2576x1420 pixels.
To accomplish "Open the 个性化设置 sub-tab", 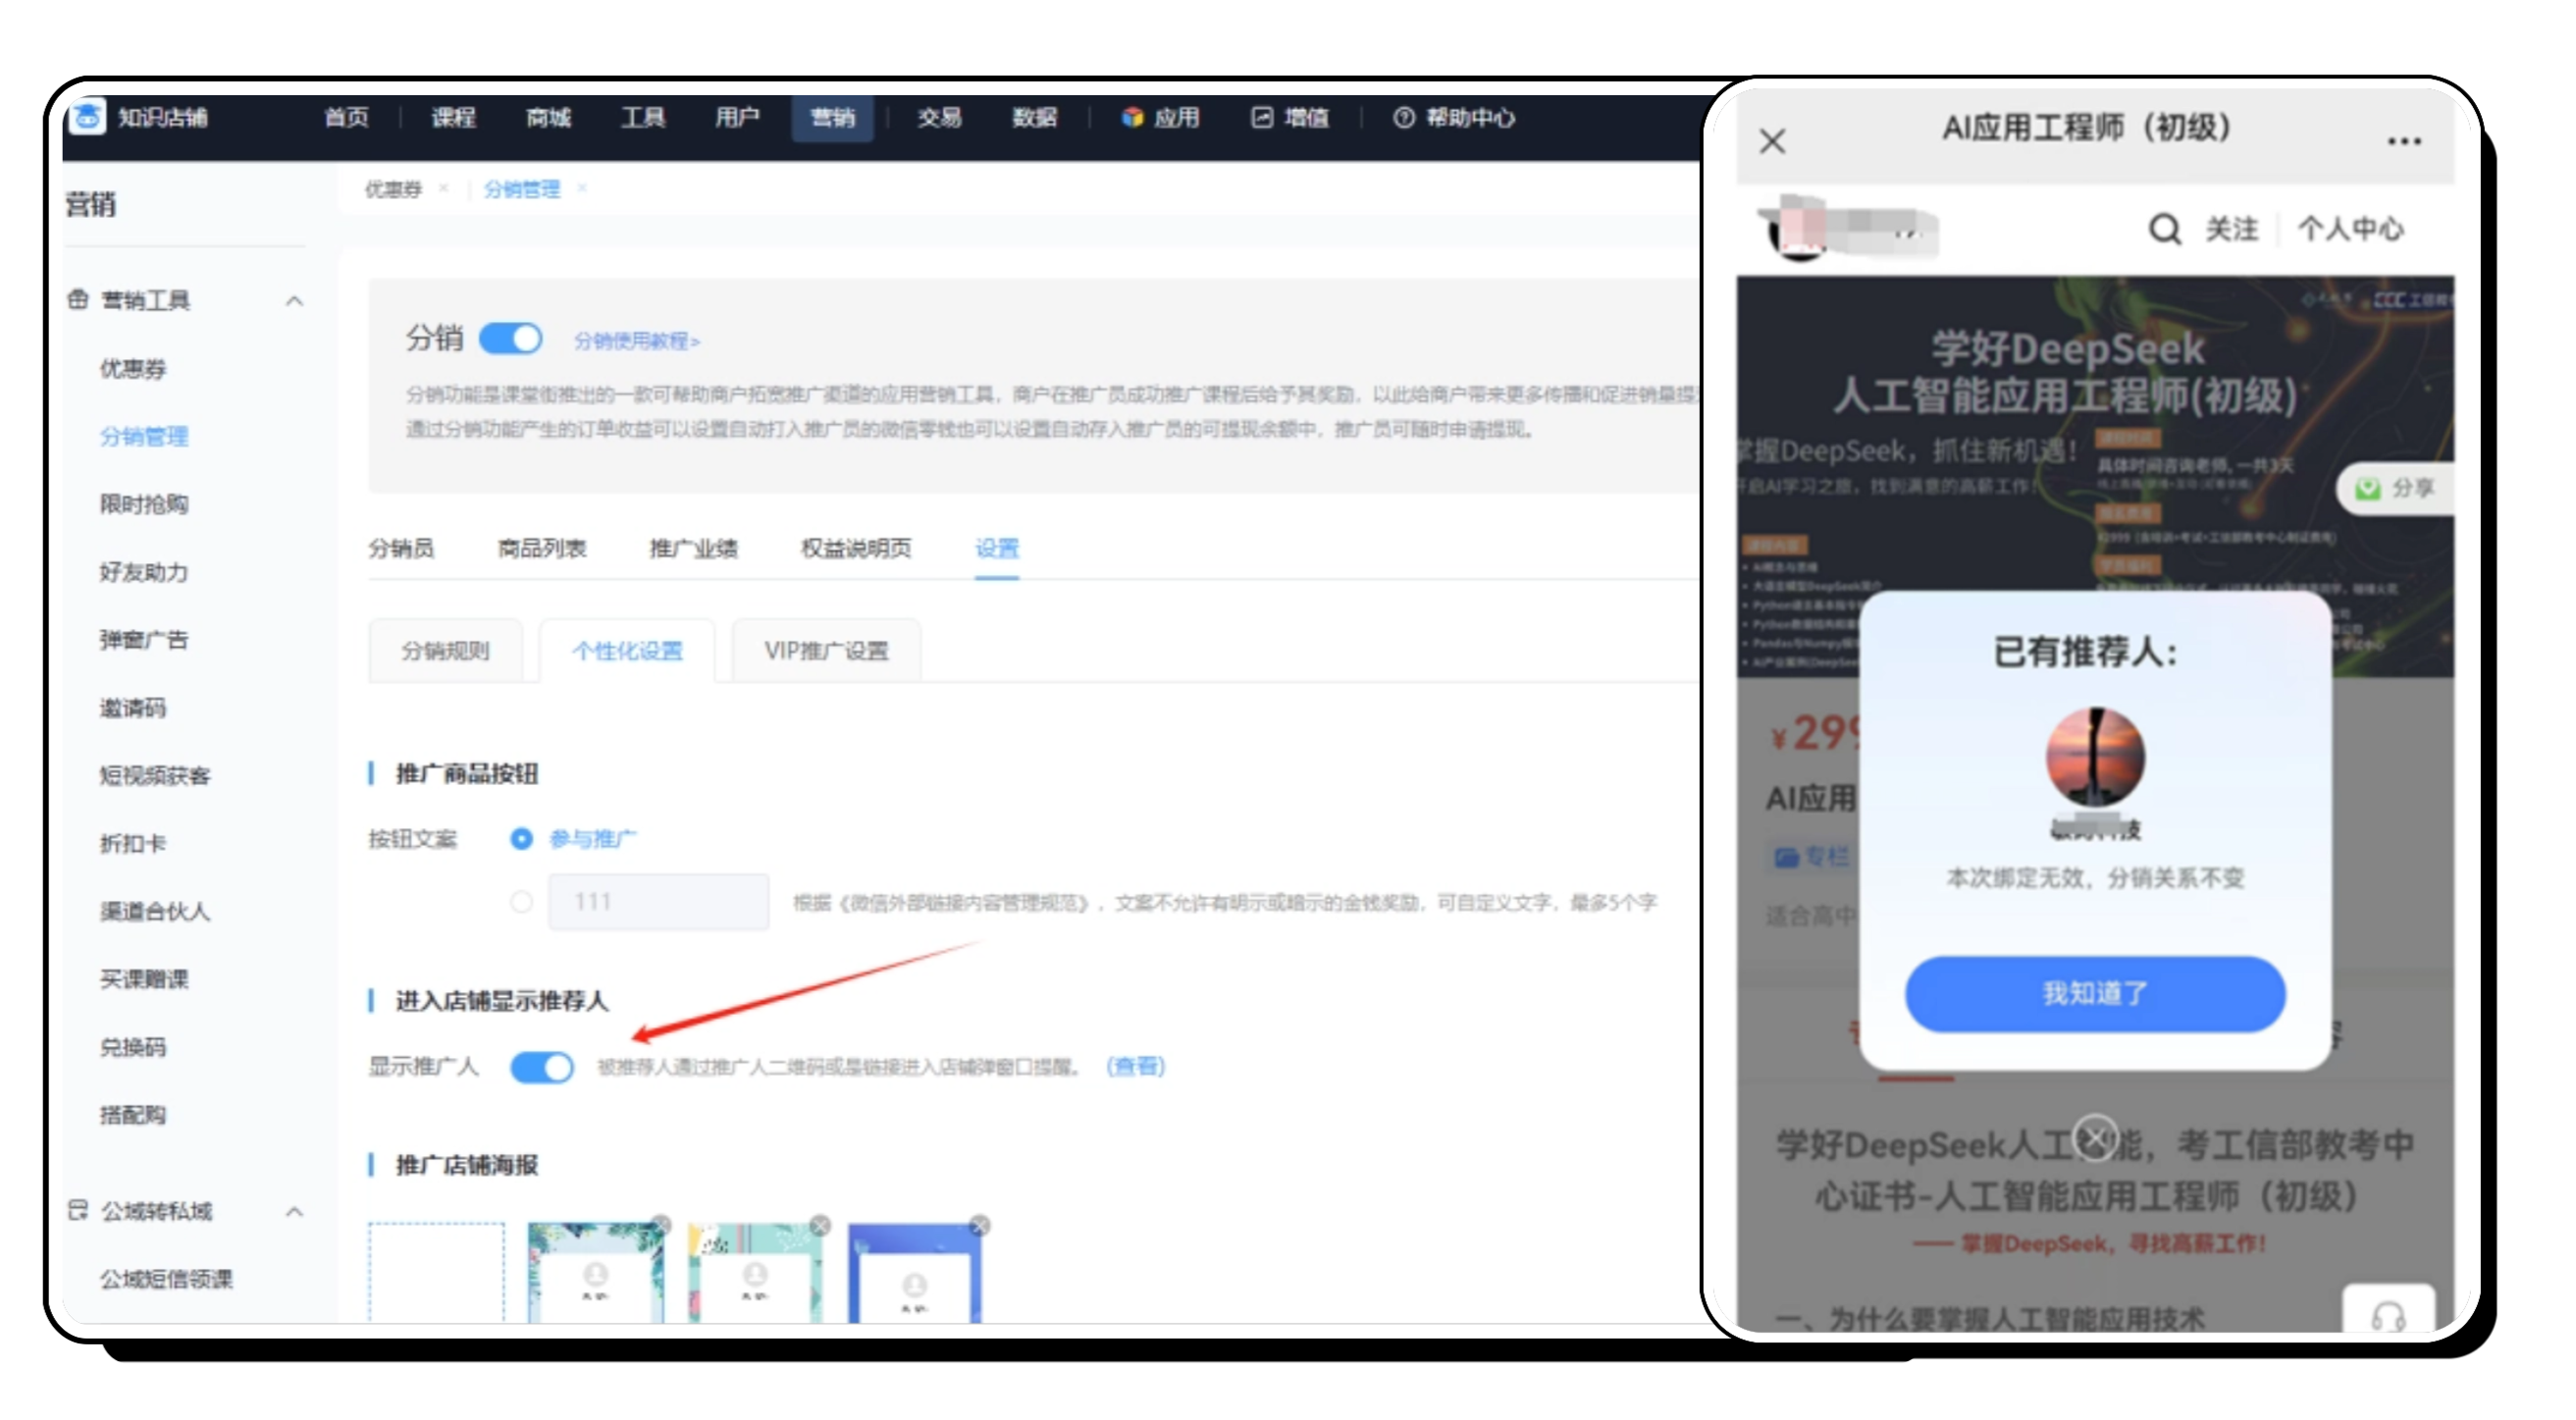I will coord(627,651).
